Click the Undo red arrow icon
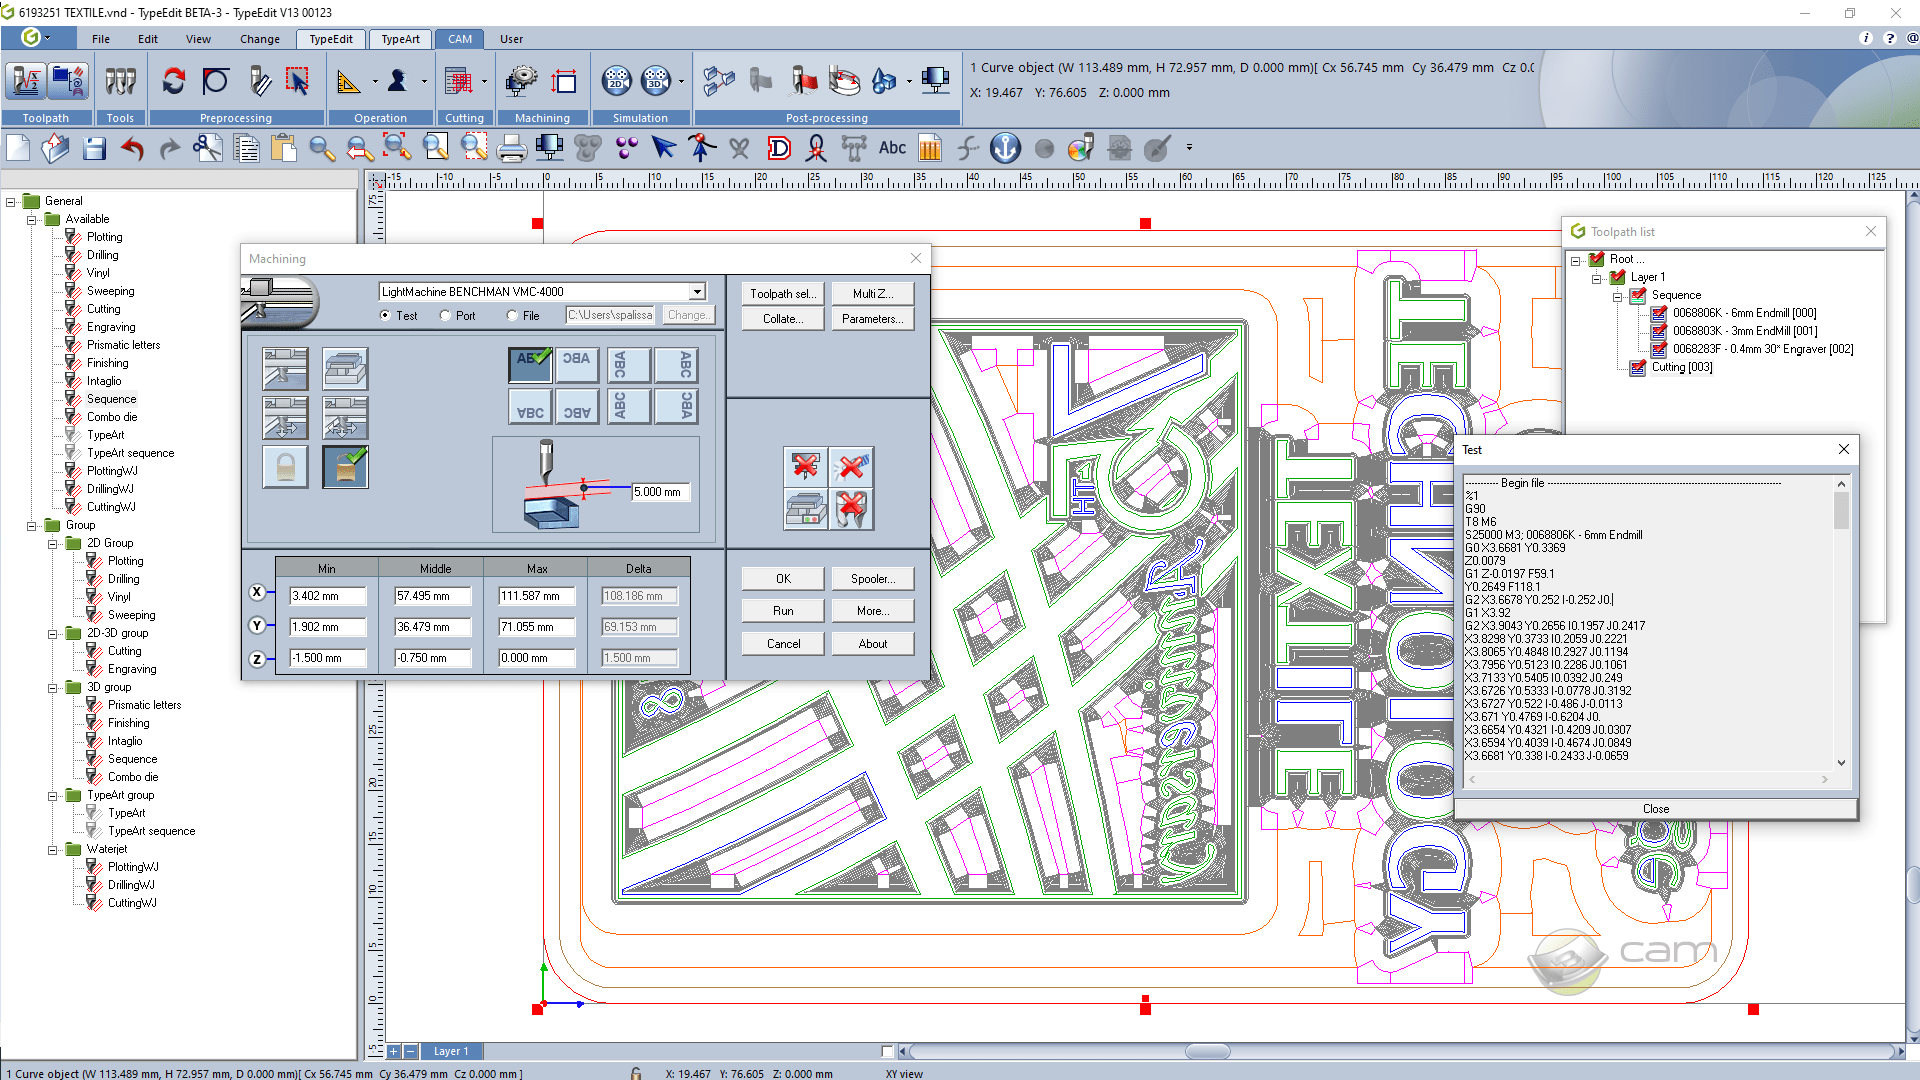Image resolution: width=1920 pixels, height=1080 pixels. tap(132, 149)
